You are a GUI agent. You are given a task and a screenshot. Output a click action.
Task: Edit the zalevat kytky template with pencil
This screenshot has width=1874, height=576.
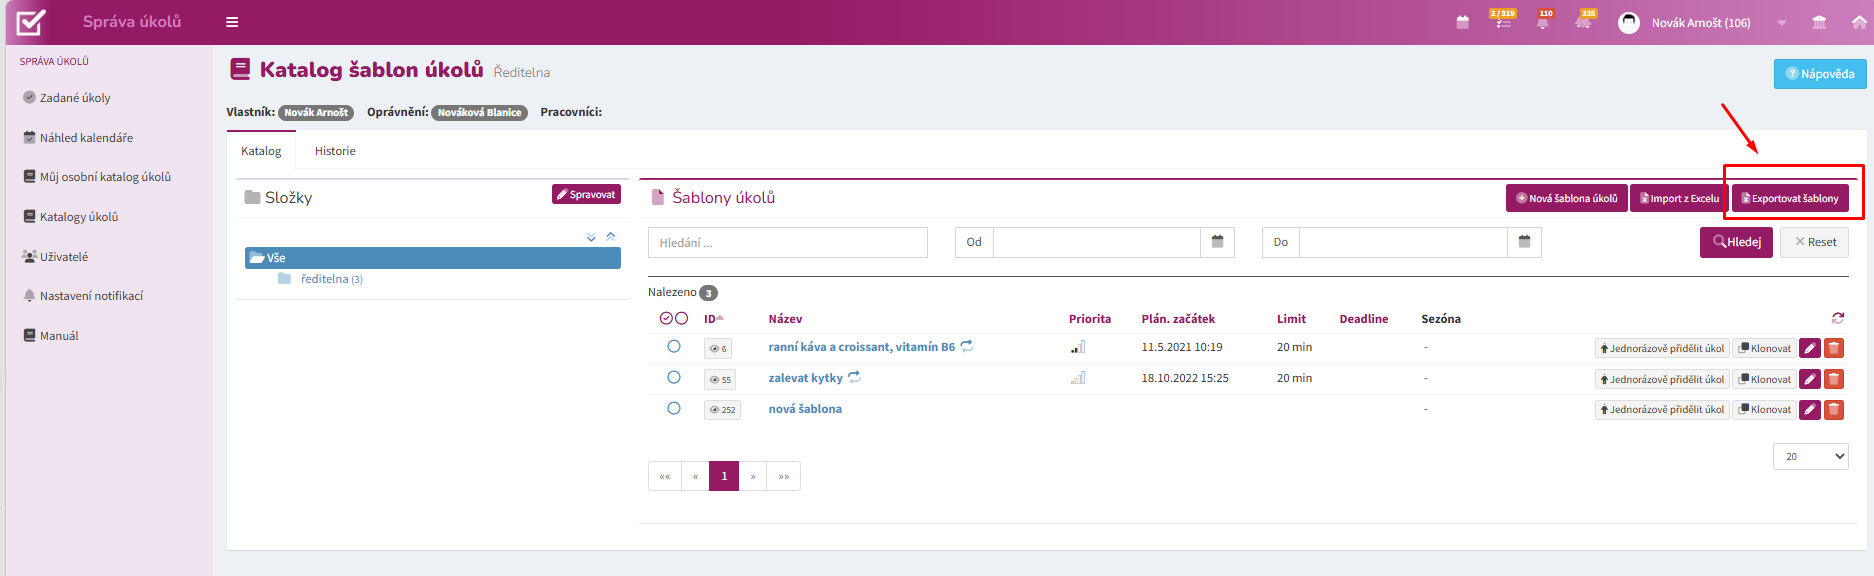pos(1810,379)
